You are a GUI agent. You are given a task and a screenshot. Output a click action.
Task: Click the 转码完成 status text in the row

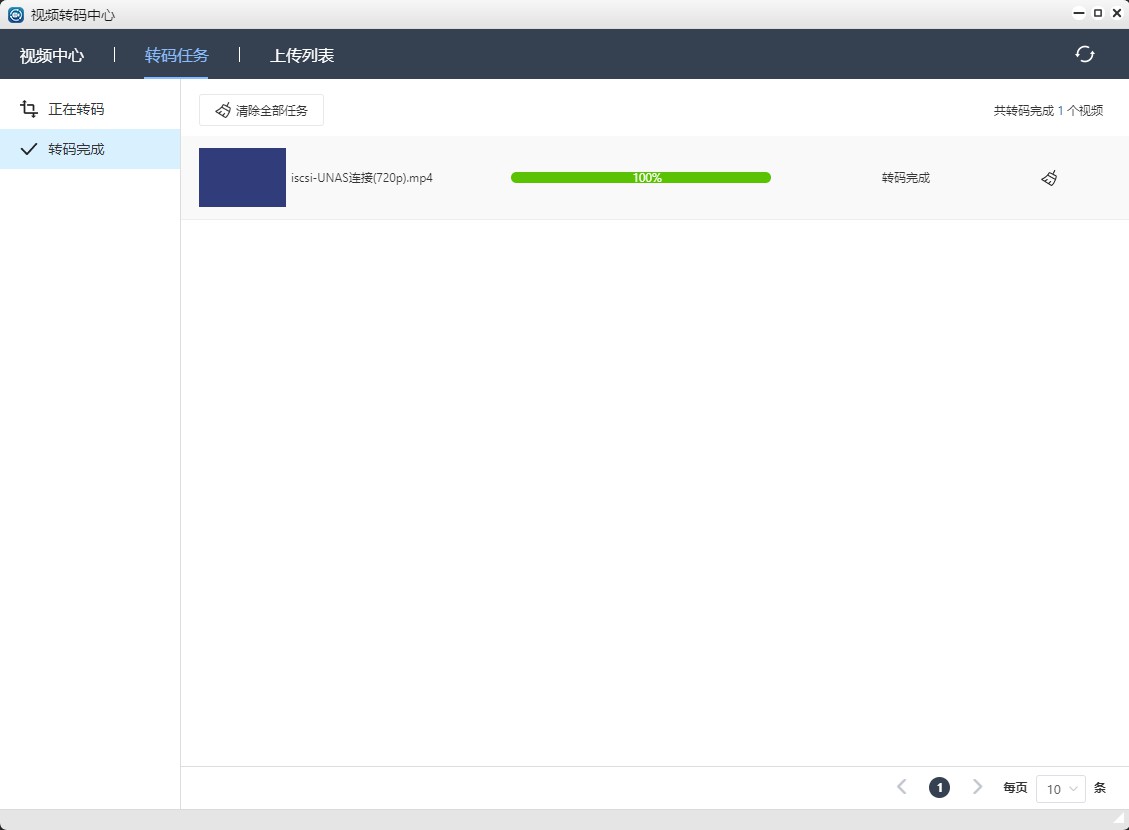[x=905, y=178]
